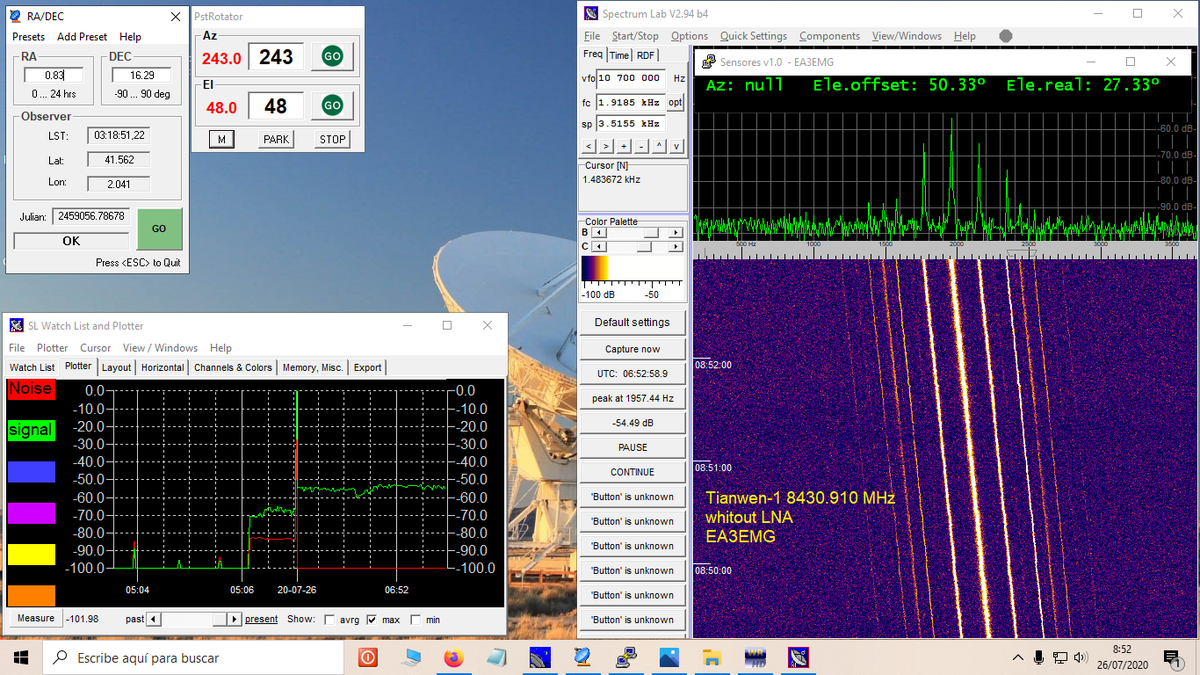This screenshot has width=1200, height=675.
Task: Switch to the Time tab in Spectrum Lab
Action: 619,55
